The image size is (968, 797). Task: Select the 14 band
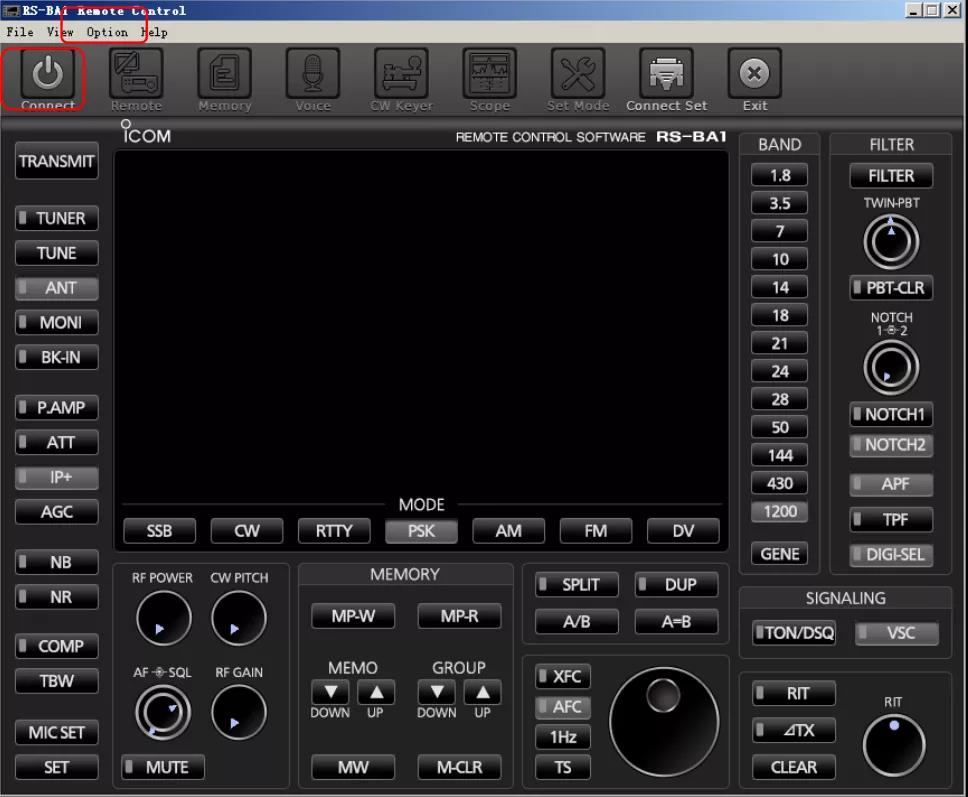(780, 287)
